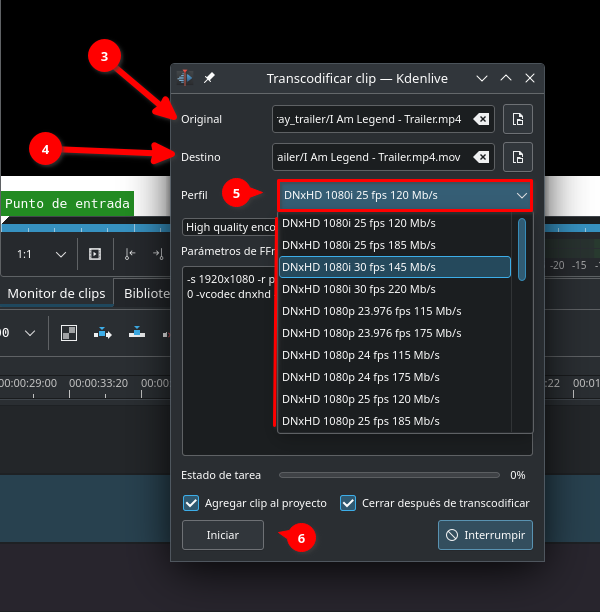Browse for the Original source file
The width and height of the screenshot is (600, 612).
click(518, 119)
